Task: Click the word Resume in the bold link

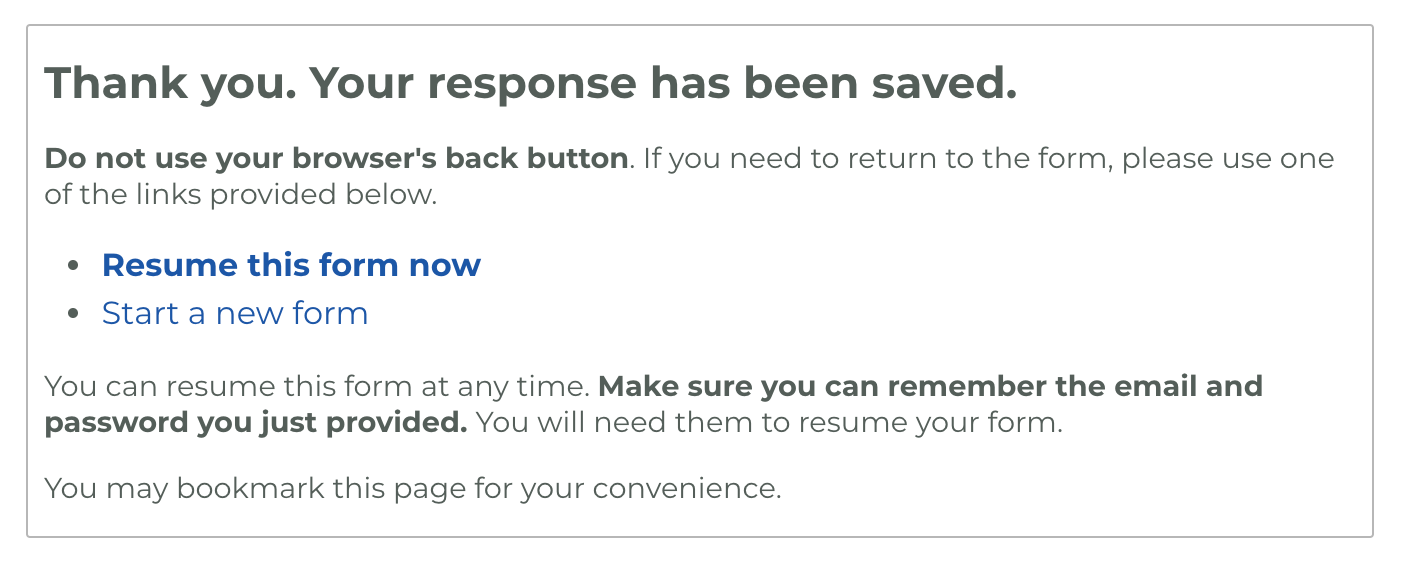Action: coord(170,265)
